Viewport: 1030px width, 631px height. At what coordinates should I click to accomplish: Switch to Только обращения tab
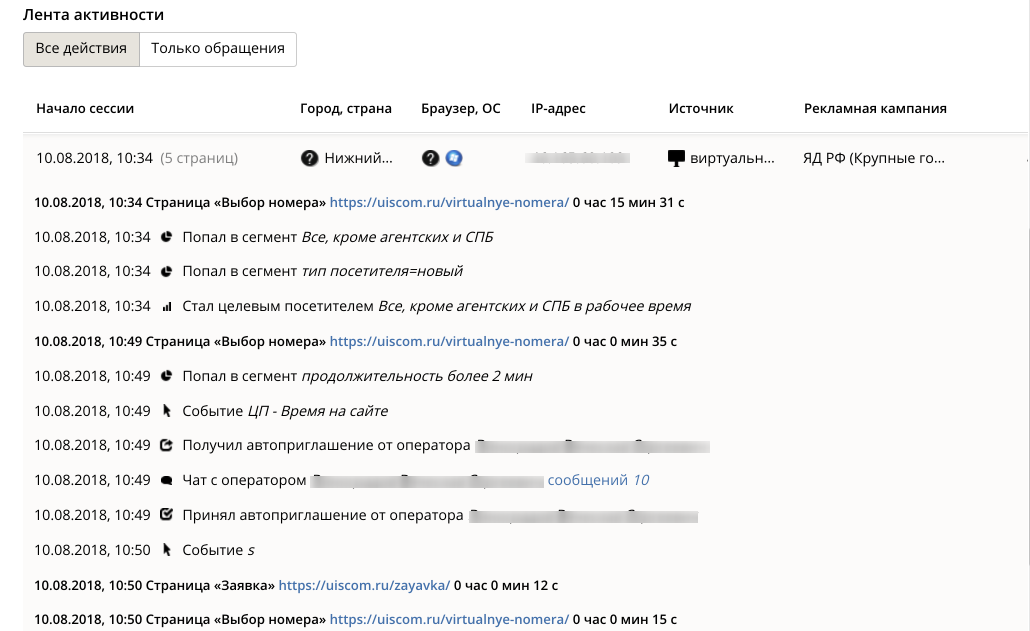218,49
